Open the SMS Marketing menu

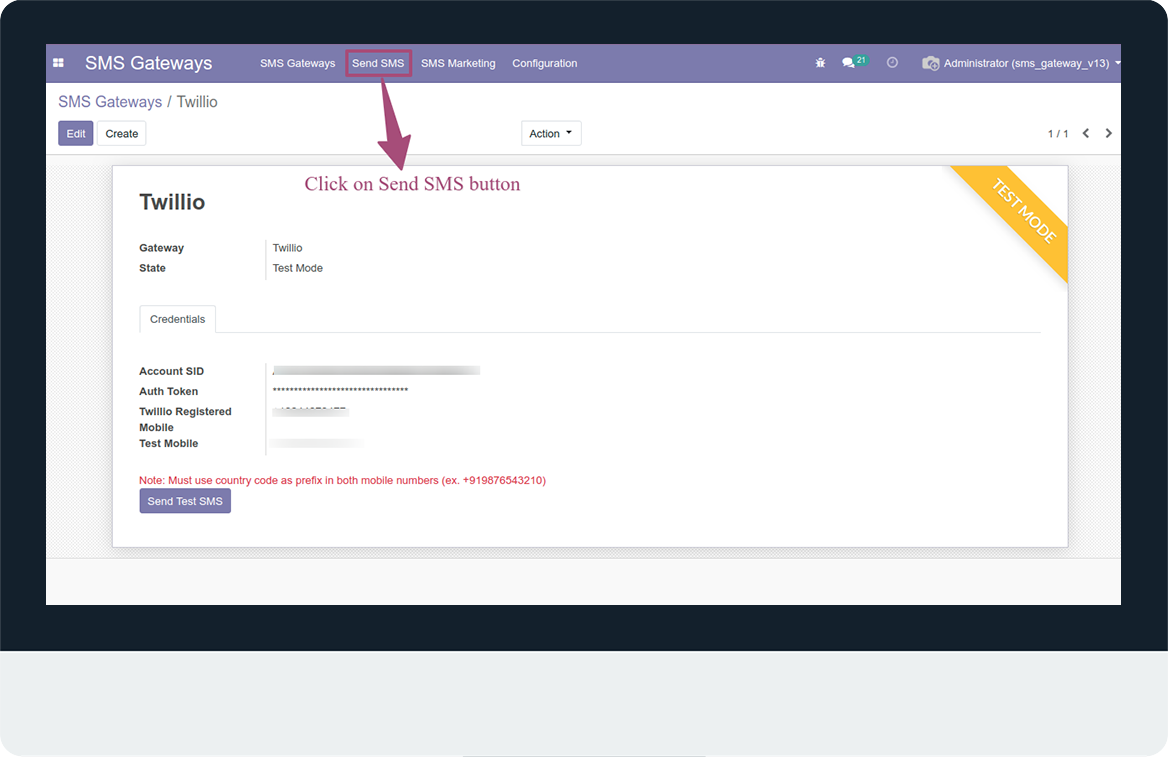pyautogui.click(x=458, y=63)
